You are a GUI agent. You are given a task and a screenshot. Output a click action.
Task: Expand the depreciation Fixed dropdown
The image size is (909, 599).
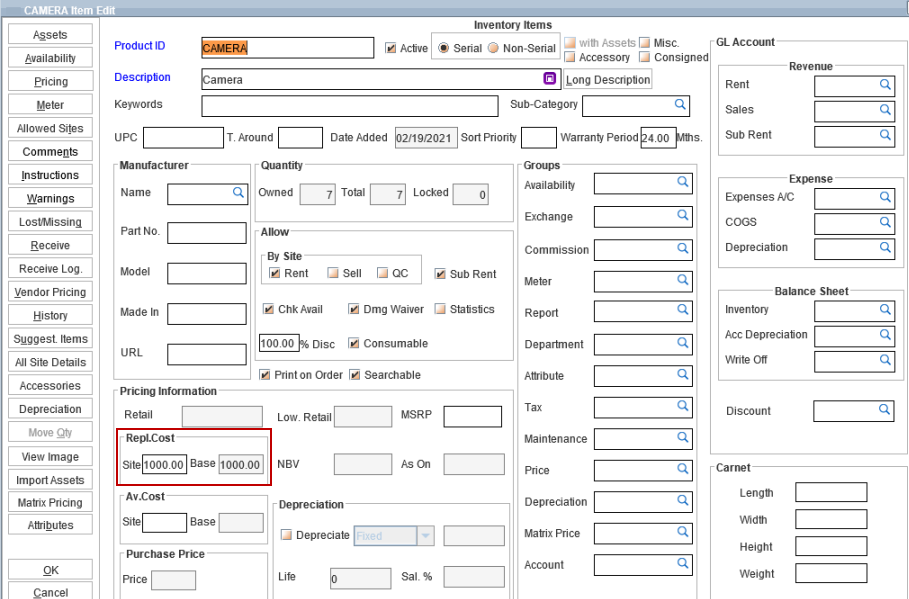(x=426, y=536)
